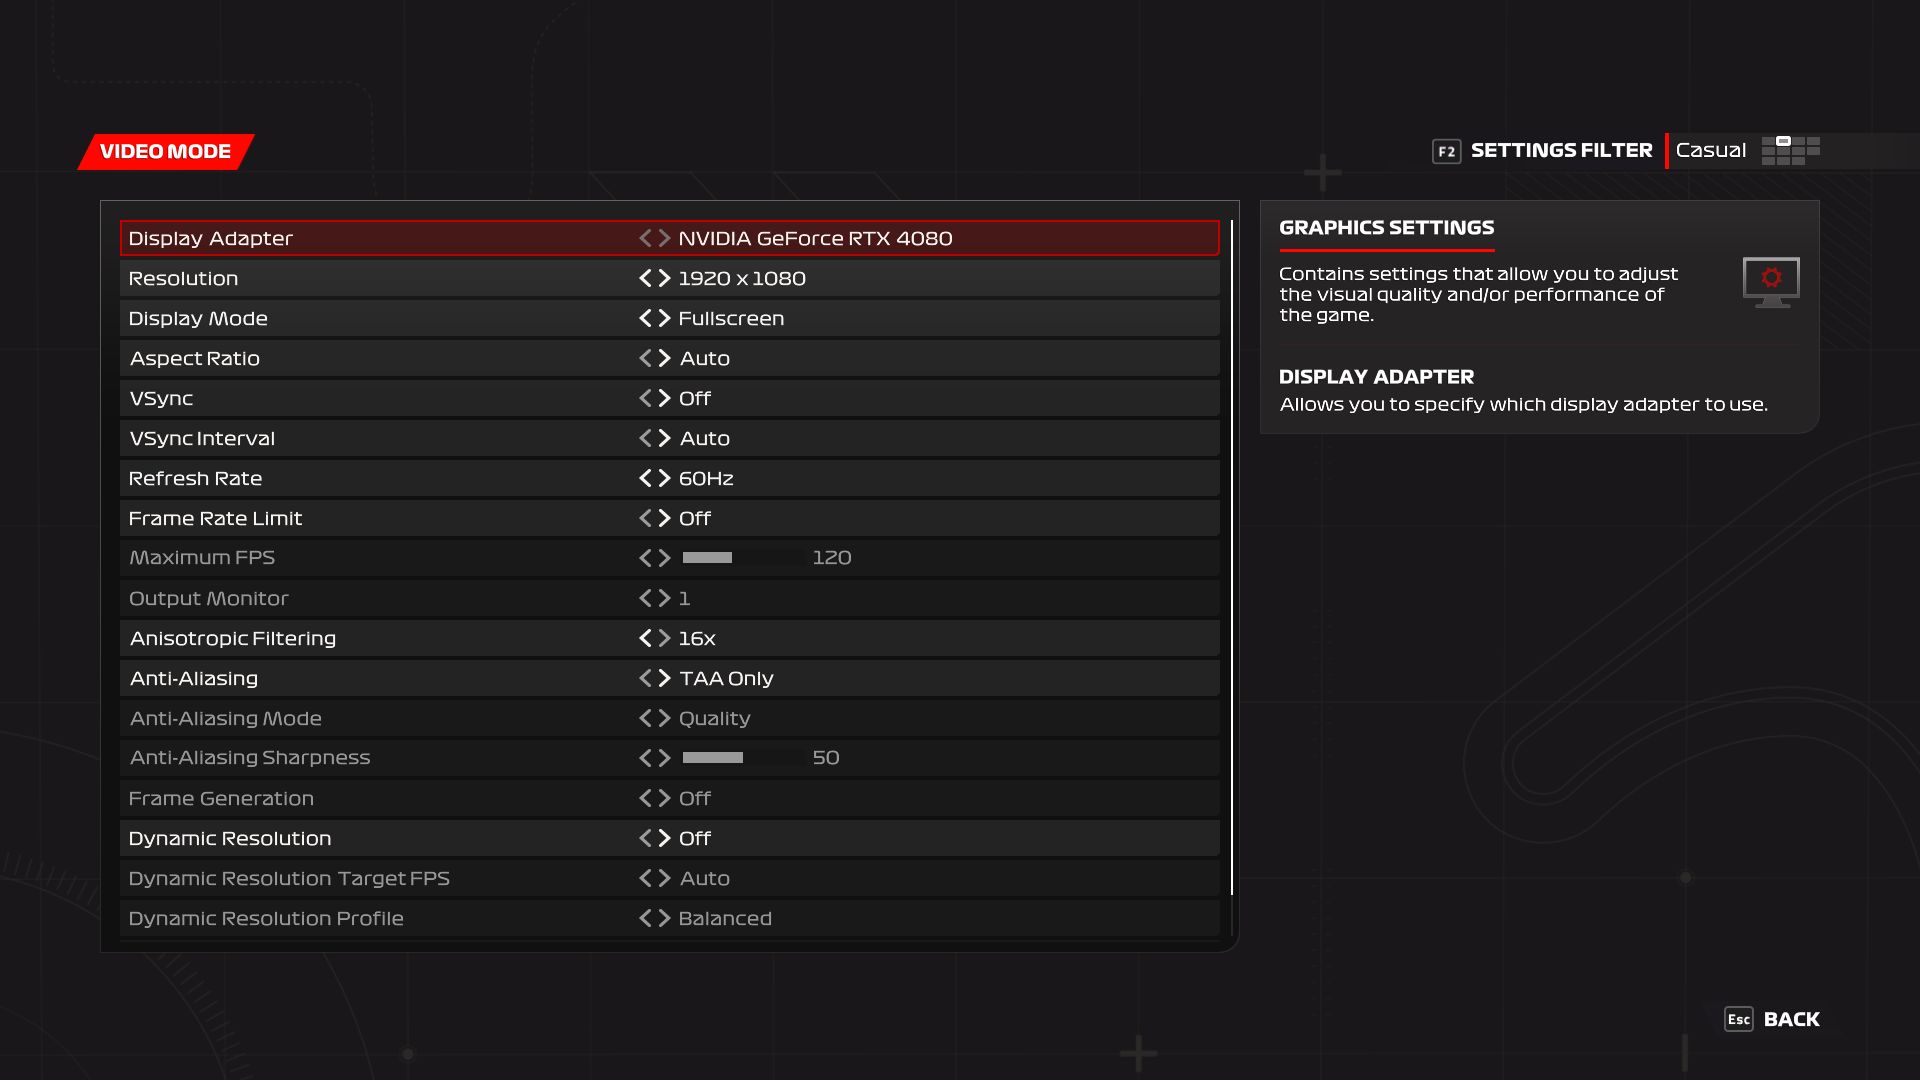Select the Display Adapter row
Viewport: 1920px width, 1080px height.
pos(669,238)
